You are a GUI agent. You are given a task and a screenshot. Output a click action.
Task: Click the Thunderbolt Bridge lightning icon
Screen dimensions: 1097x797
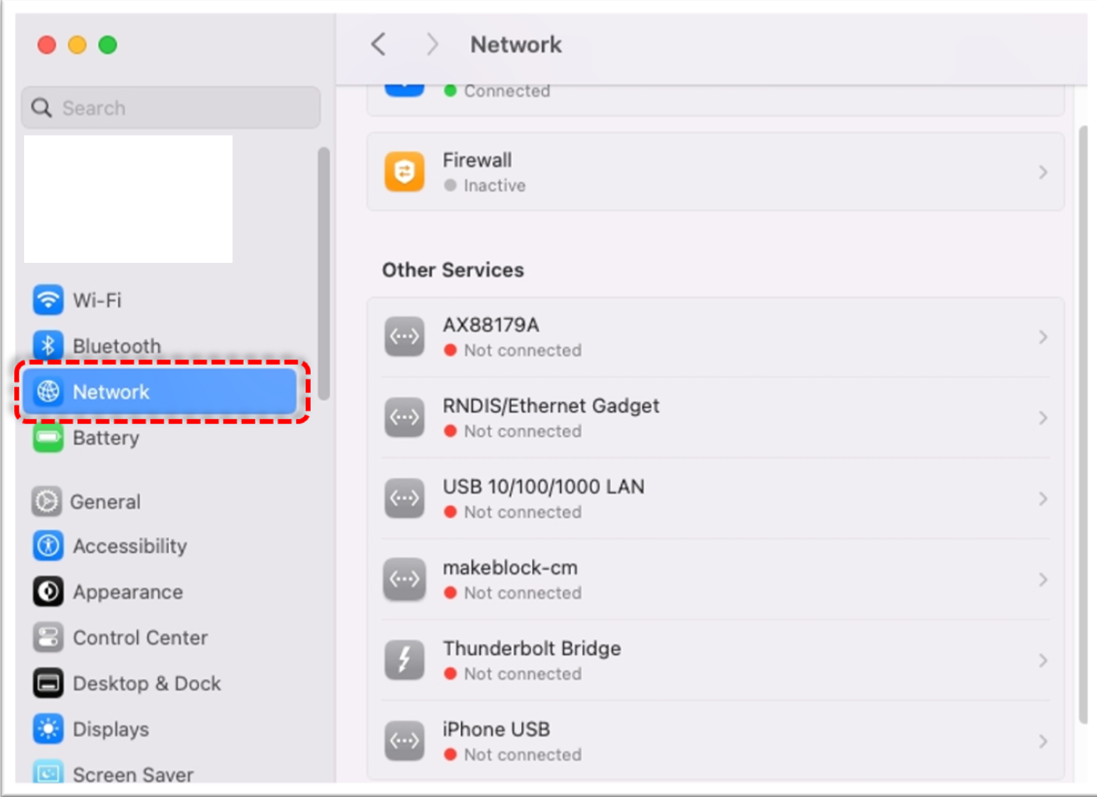405,660
